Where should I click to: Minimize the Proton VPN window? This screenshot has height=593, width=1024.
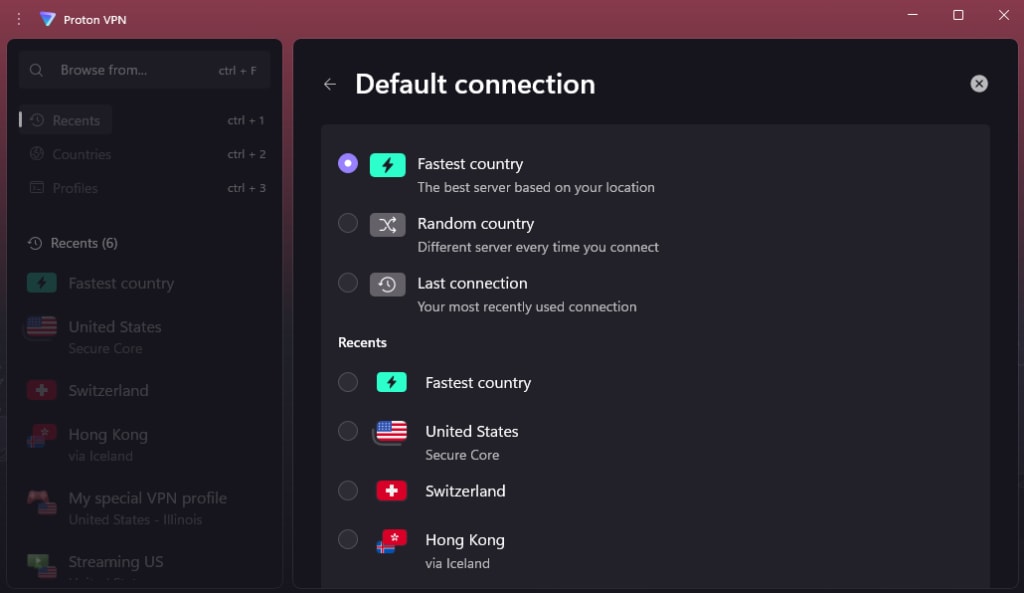tap(913, 14)
